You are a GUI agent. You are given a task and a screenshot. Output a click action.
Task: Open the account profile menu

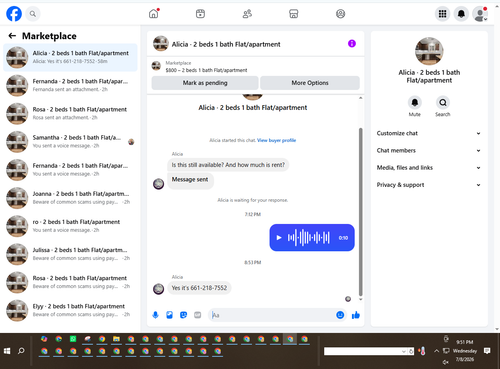(480, 14)
